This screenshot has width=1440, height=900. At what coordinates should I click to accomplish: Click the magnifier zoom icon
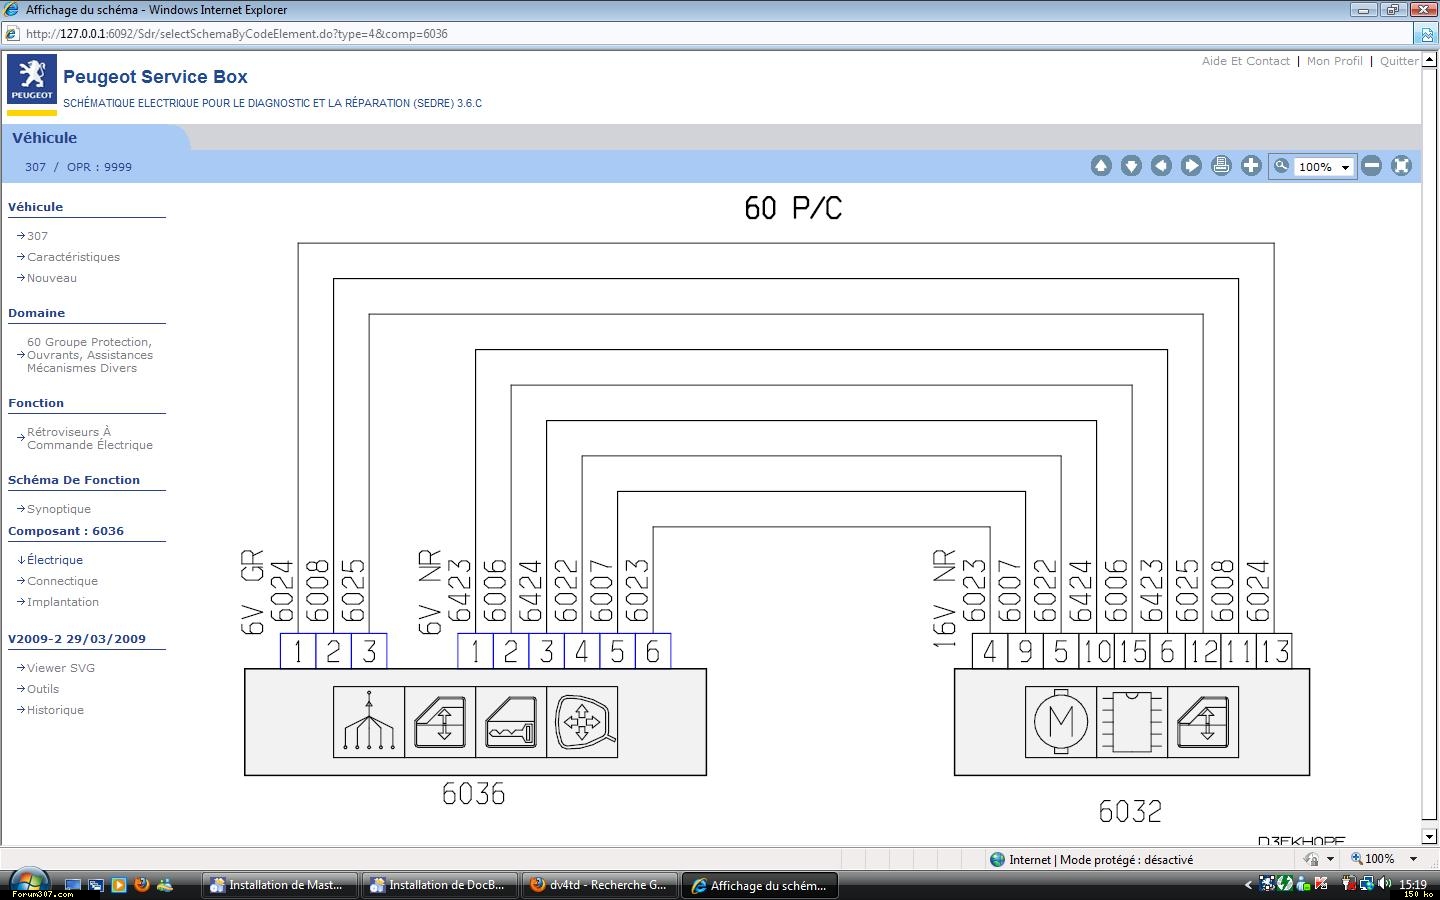click(x=1281, y=166)
